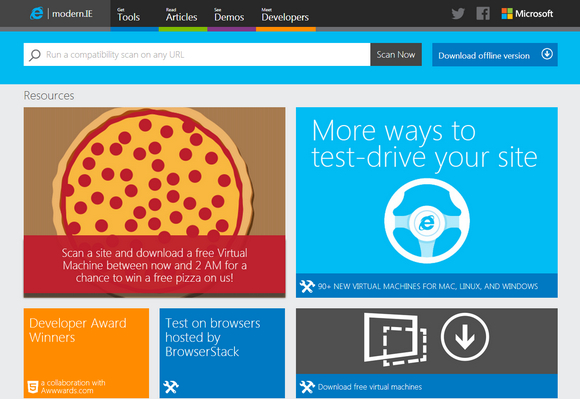
Task: Click tools icon beside 90+ new virtual machines
Action: (x=307, y=286)
